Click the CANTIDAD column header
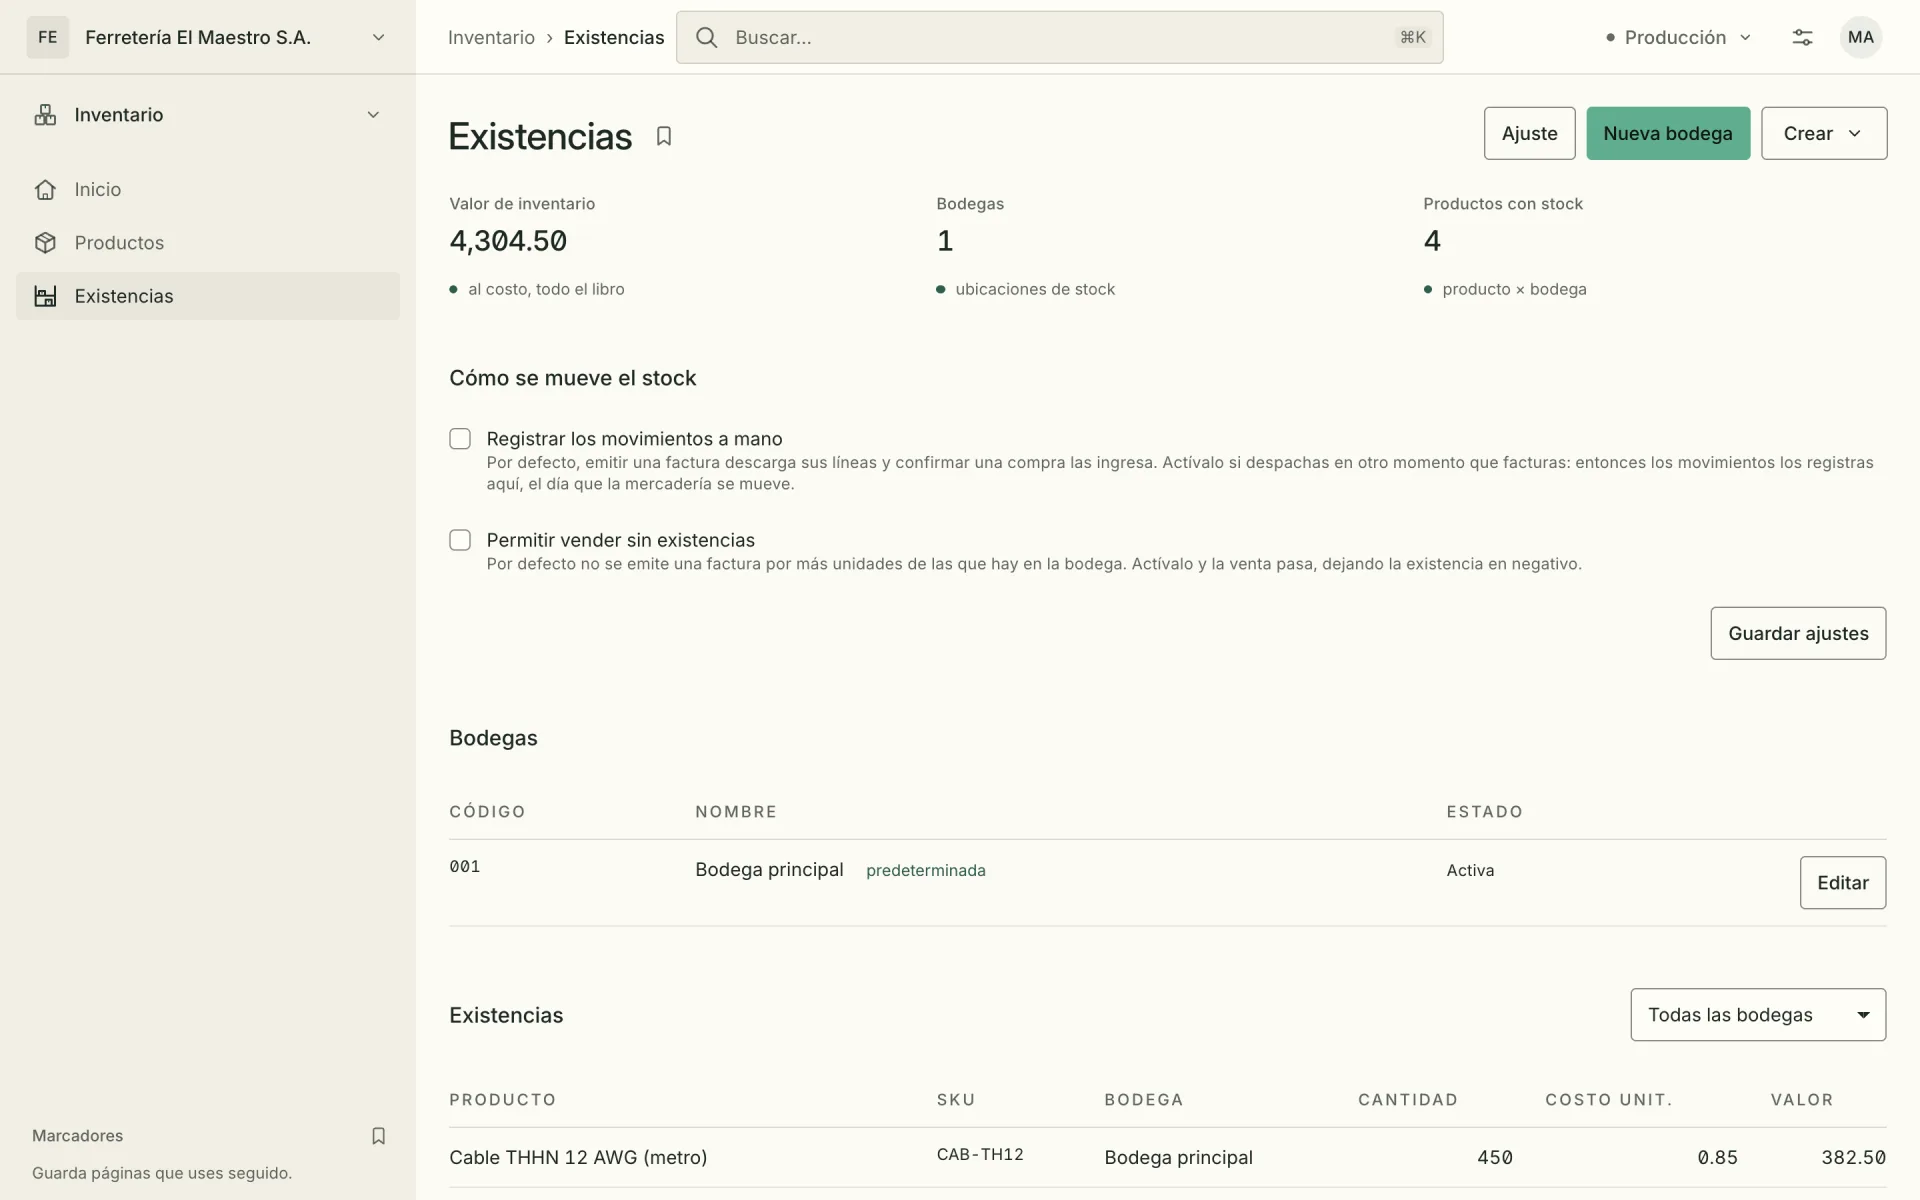The height and width of the screenshot is (1200, 1920). point(1408,1100)
